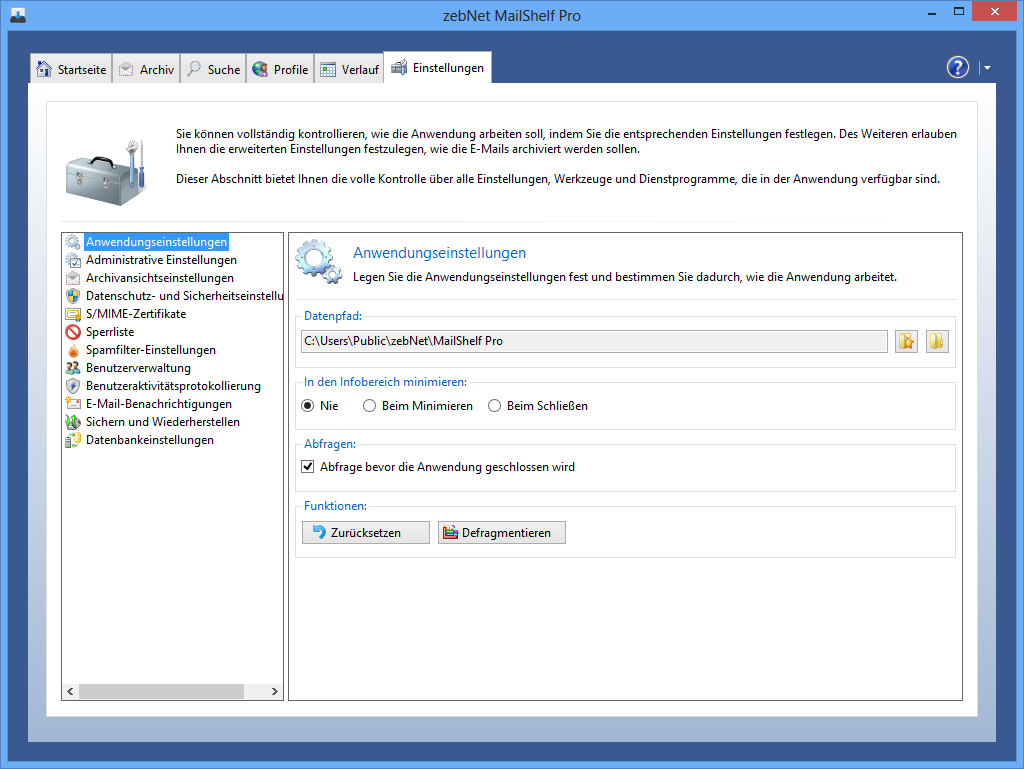
Task: Select the Einstellungen tab
Action: coord(438,67)
